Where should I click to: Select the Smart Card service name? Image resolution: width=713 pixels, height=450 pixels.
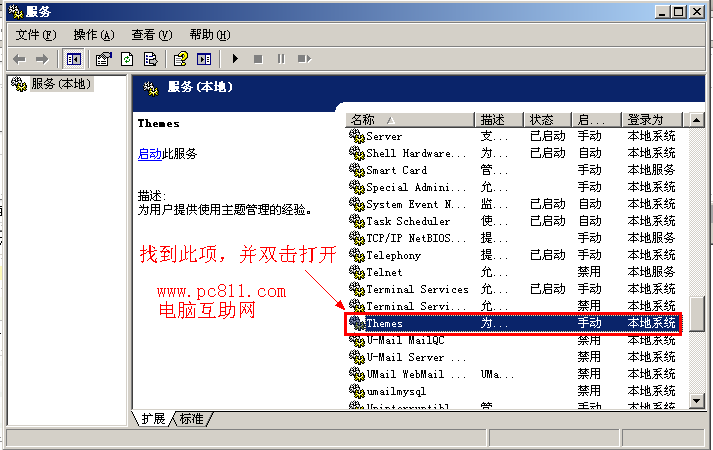tap(397, 170)
